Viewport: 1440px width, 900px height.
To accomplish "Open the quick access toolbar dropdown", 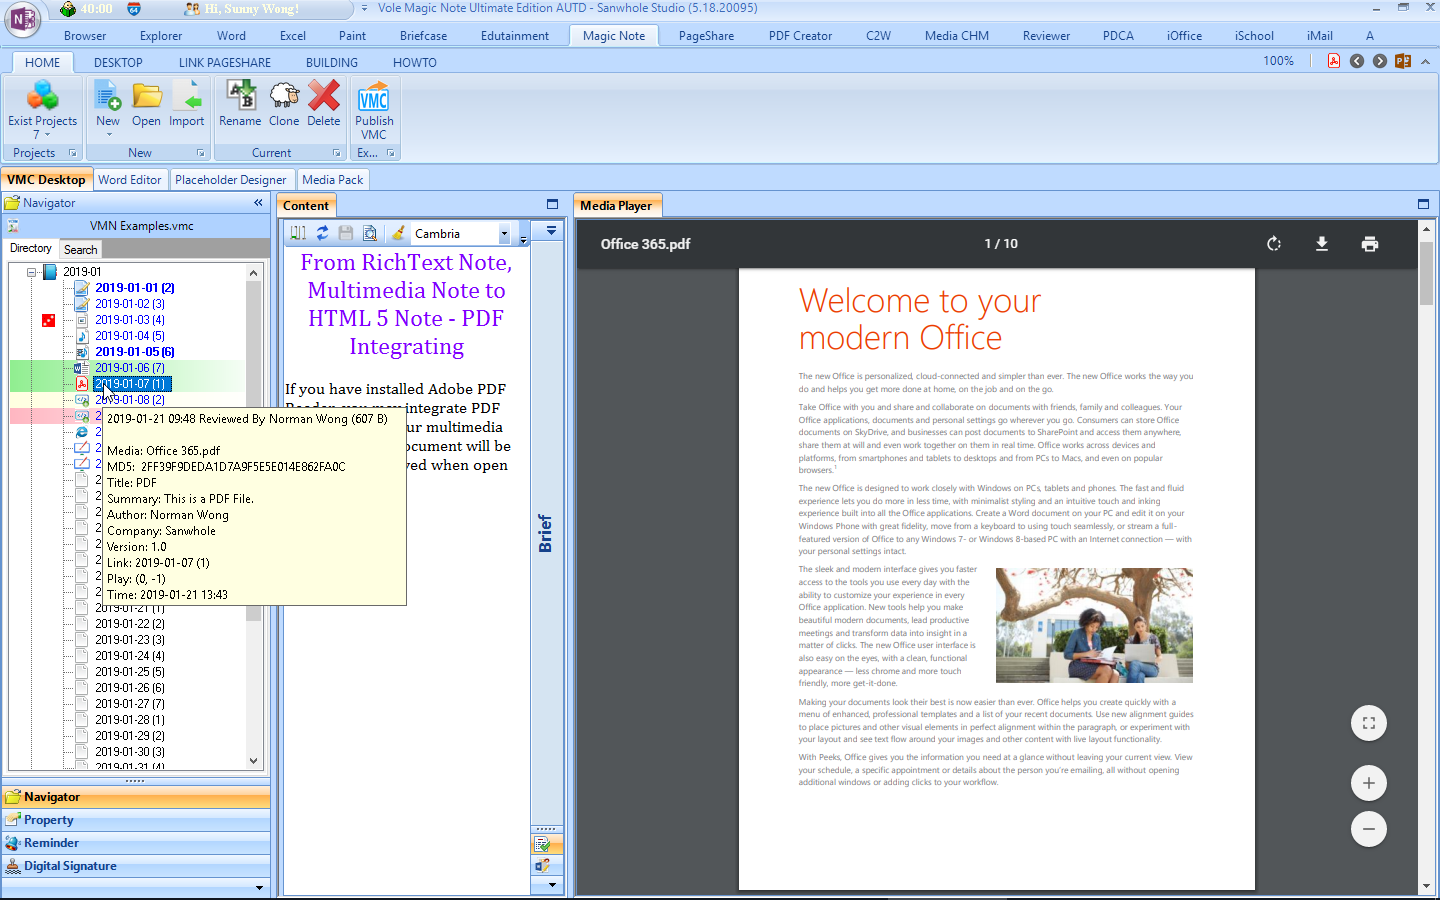I will [364, 8].
